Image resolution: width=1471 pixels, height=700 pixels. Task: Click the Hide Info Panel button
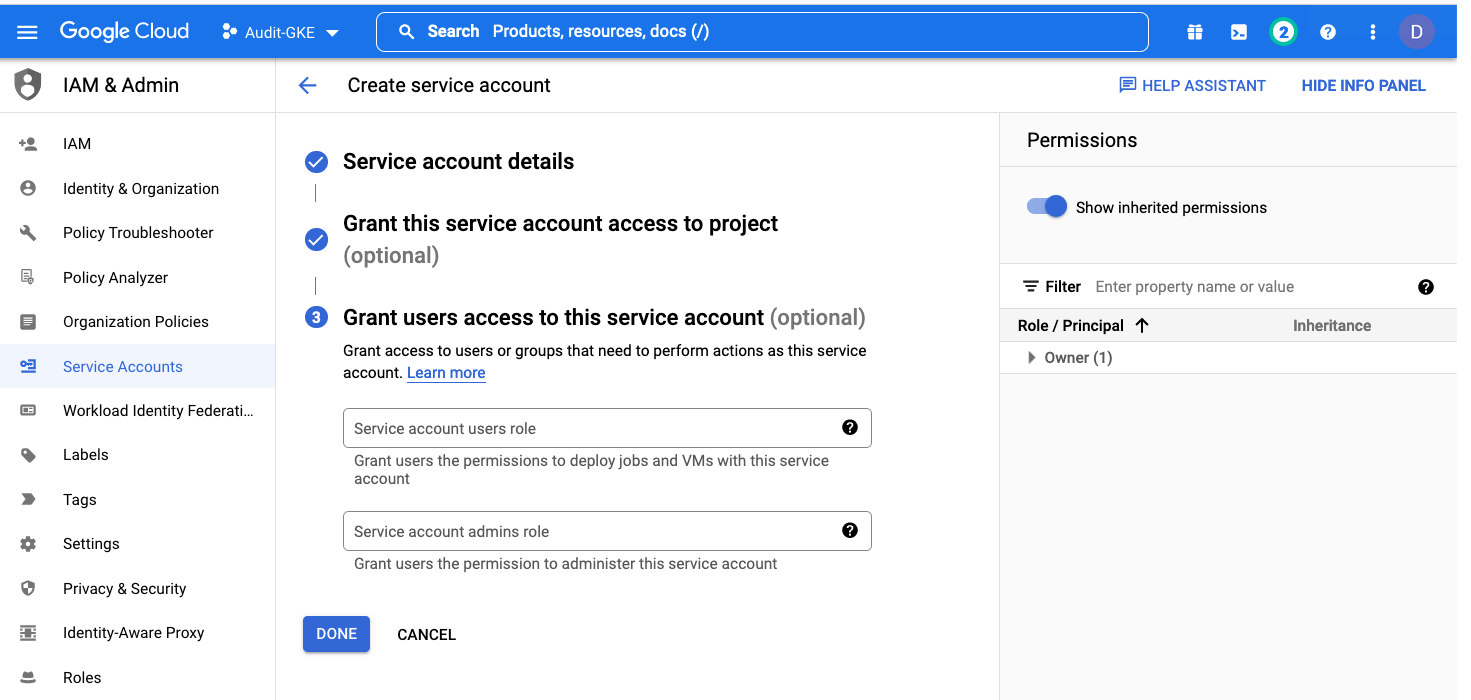[1363, 86]
